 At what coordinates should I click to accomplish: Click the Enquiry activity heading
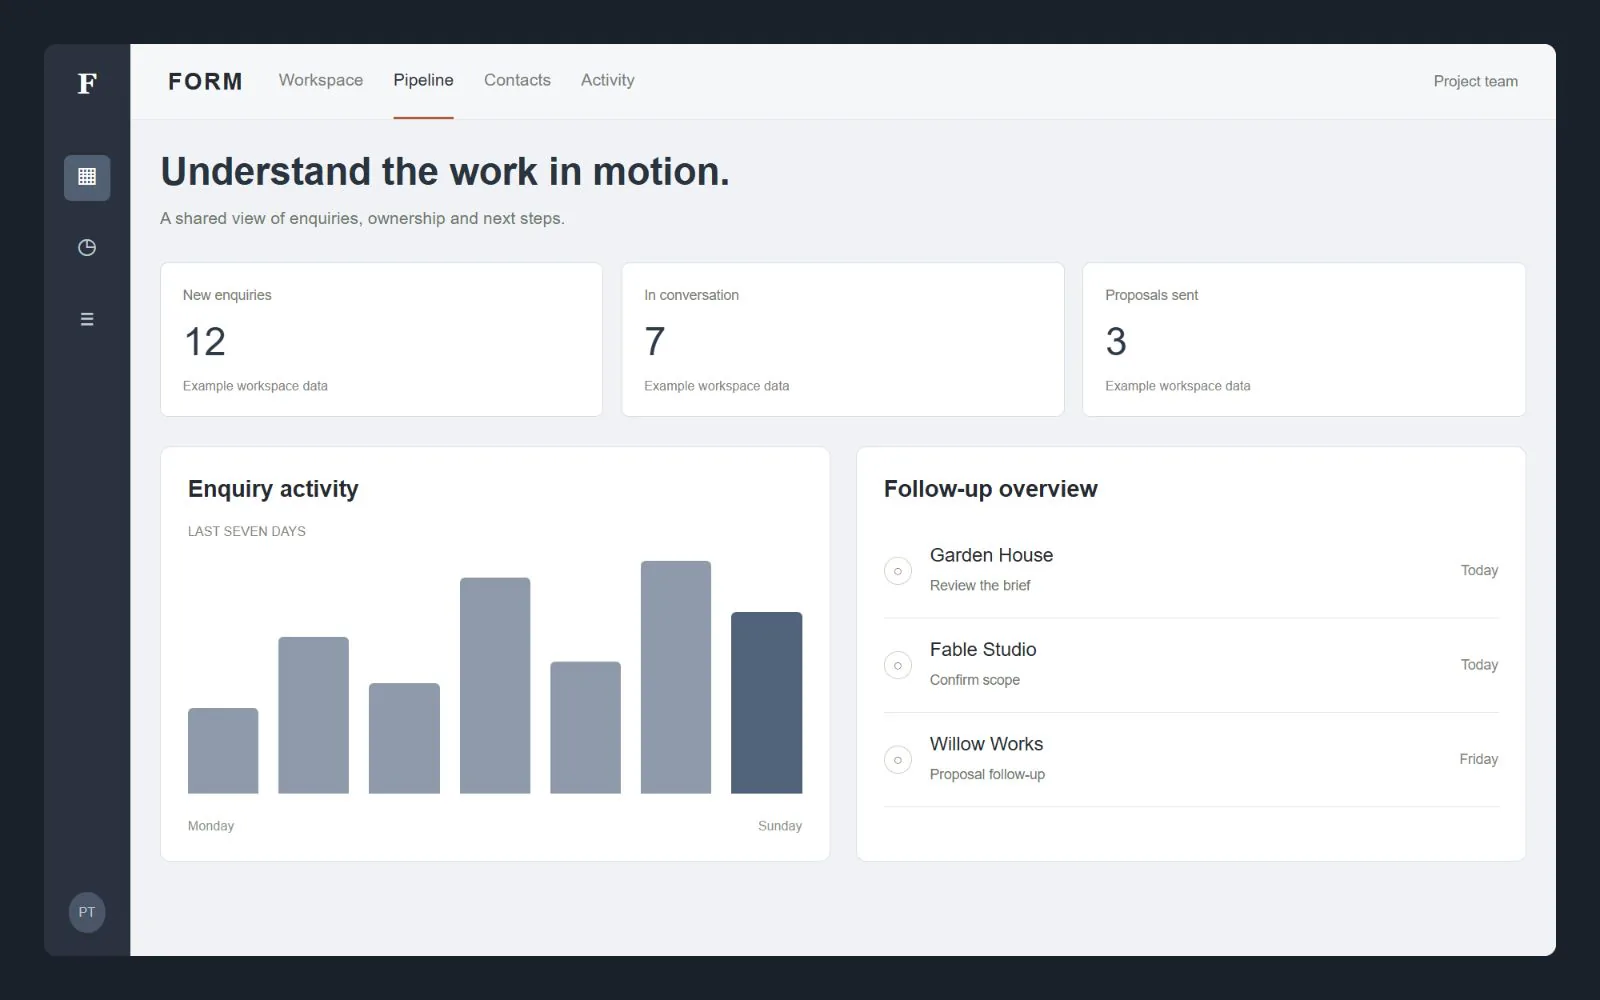[273, 489]
